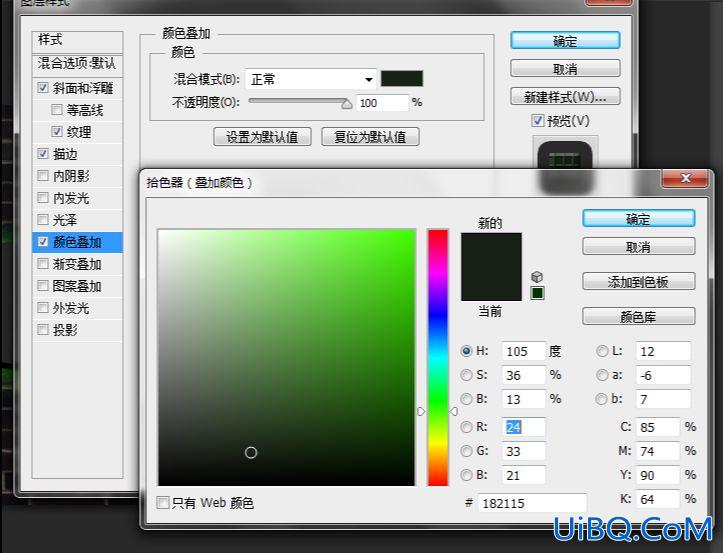The height and width of the screenshot is (553, 723).
Task: Select the R red radio button
Action: coord(466,427)
